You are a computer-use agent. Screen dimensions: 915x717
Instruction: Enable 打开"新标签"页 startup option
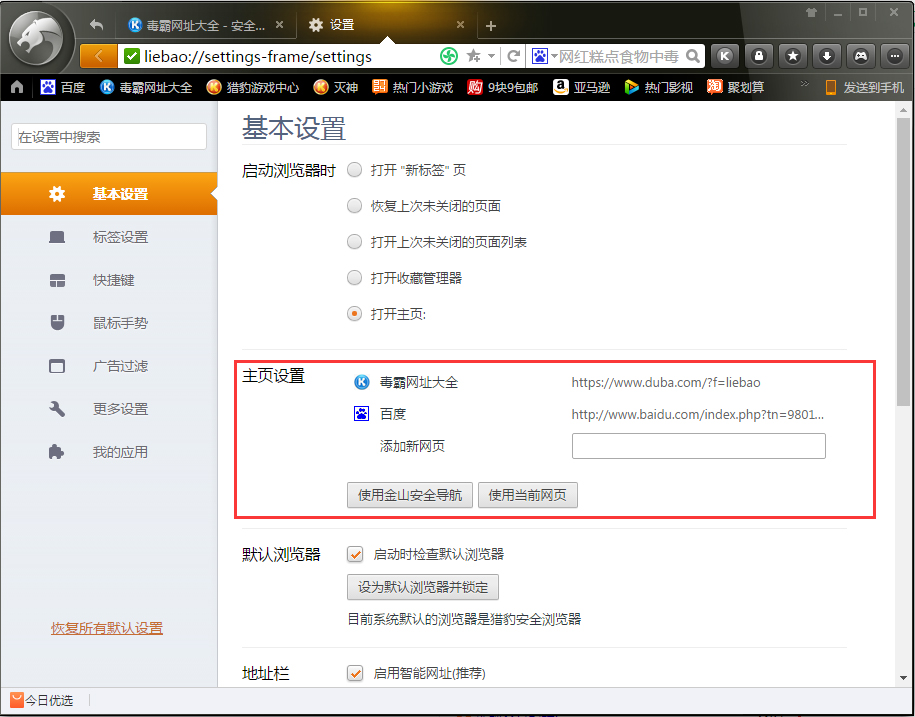pyautogui.click(x=354, y=169)
